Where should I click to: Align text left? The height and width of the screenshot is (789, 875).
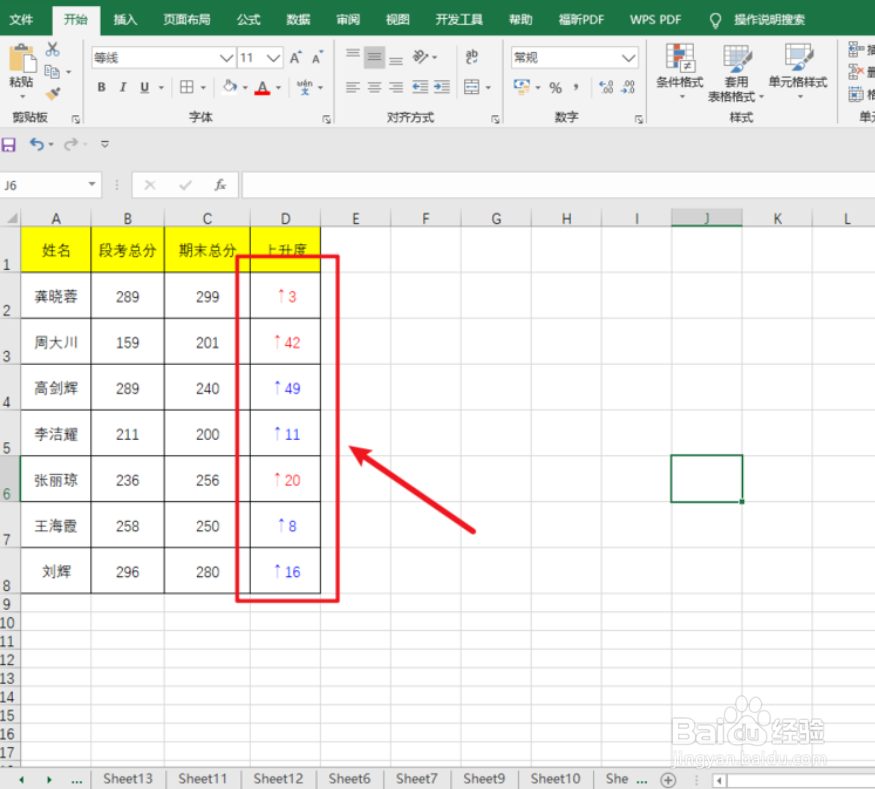point(353,87)
